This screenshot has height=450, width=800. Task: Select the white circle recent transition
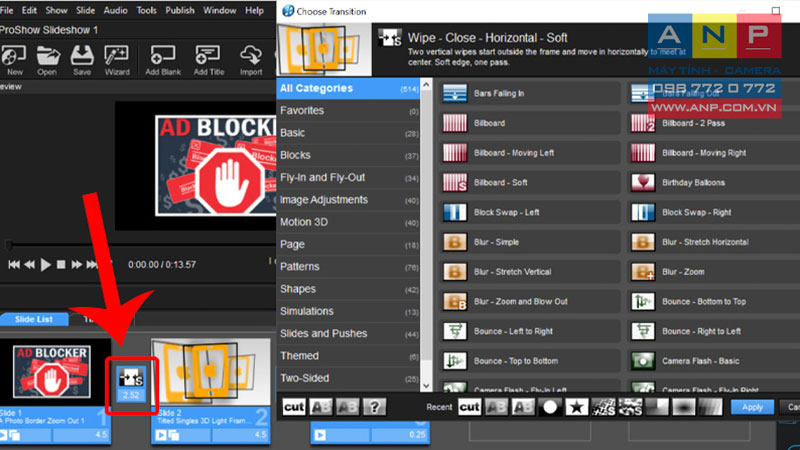(549, 407)
